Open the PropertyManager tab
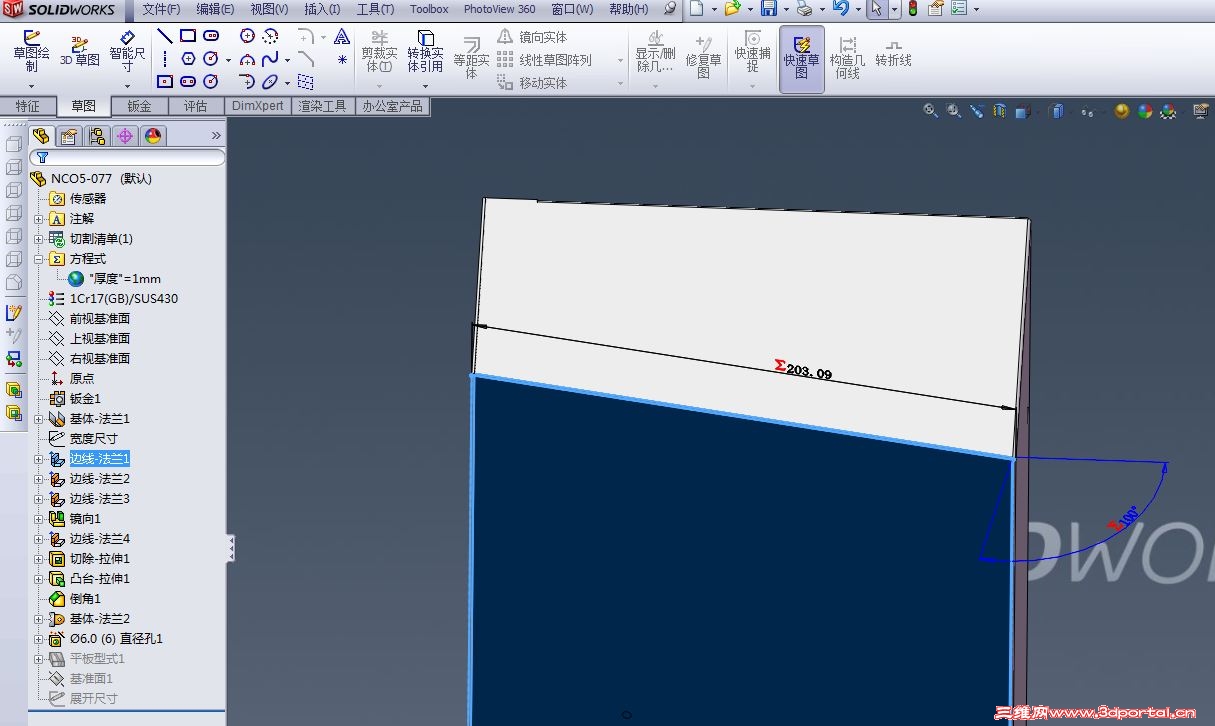 pyautogui.click(x=69, y=136)
